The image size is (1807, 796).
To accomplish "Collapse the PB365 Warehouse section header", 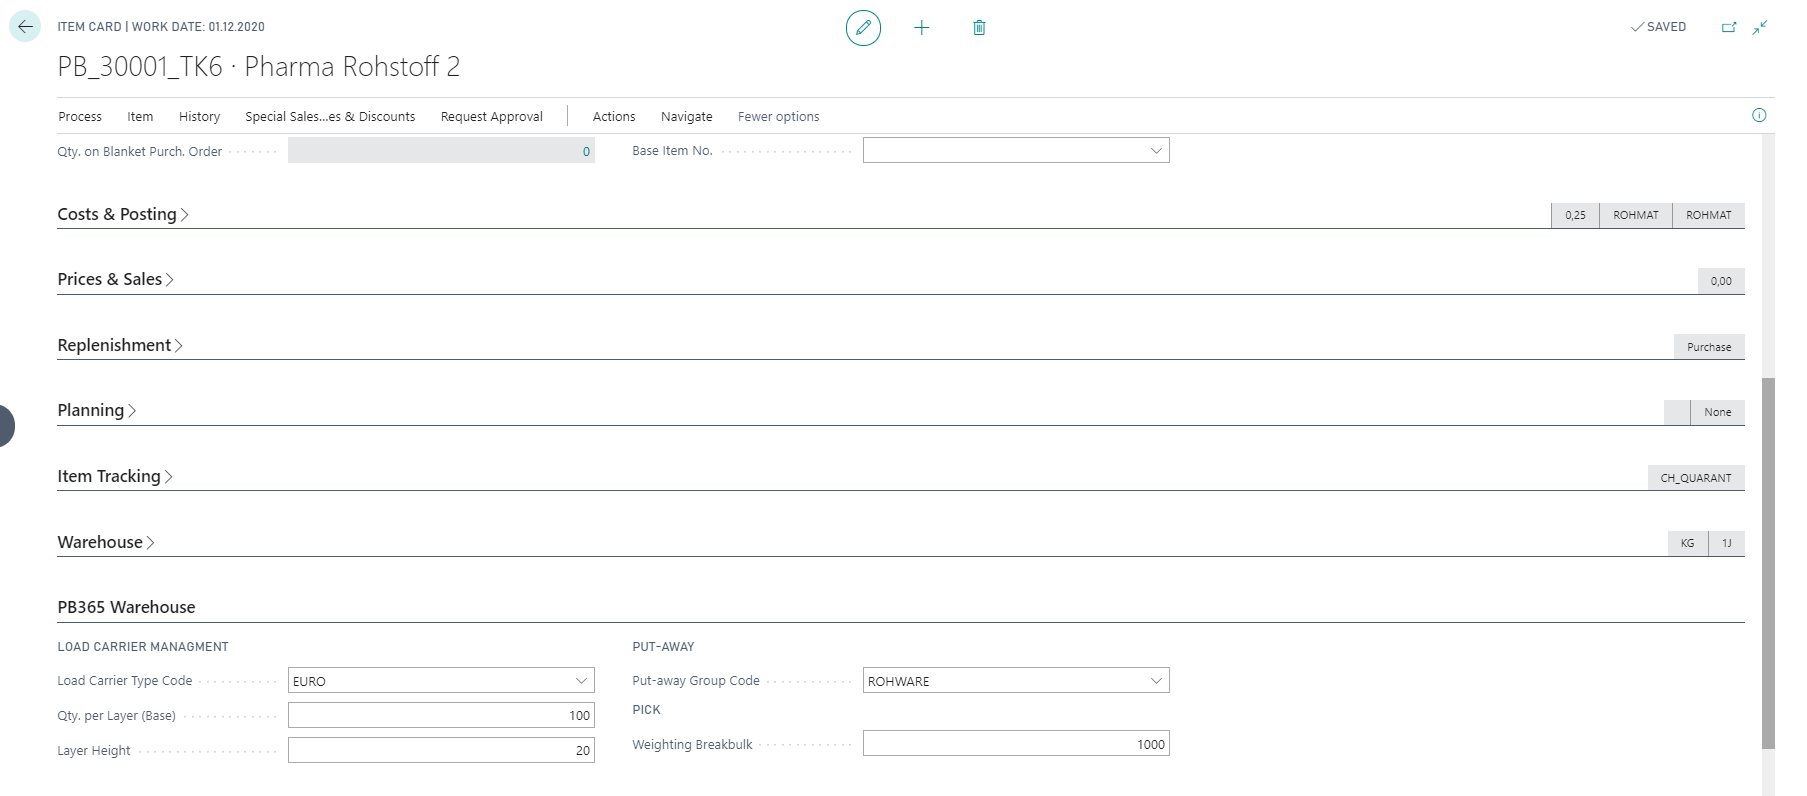I will coord(126,607).
